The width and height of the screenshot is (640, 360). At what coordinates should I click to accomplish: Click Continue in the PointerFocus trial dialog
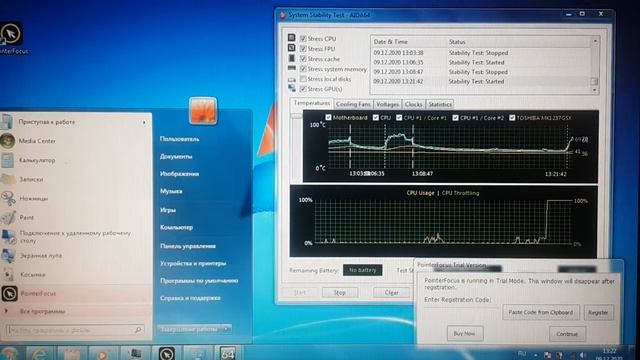(567, 333)
